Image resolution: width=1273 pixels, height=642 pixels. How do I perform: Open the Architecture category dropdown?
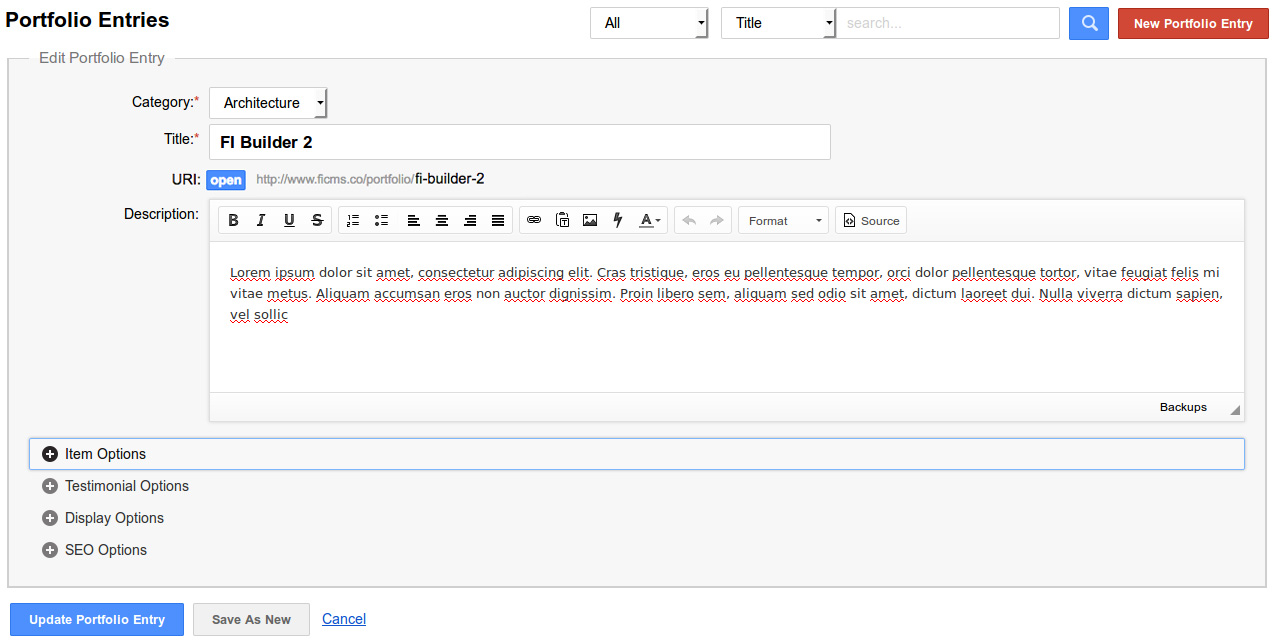coord(268,103)
